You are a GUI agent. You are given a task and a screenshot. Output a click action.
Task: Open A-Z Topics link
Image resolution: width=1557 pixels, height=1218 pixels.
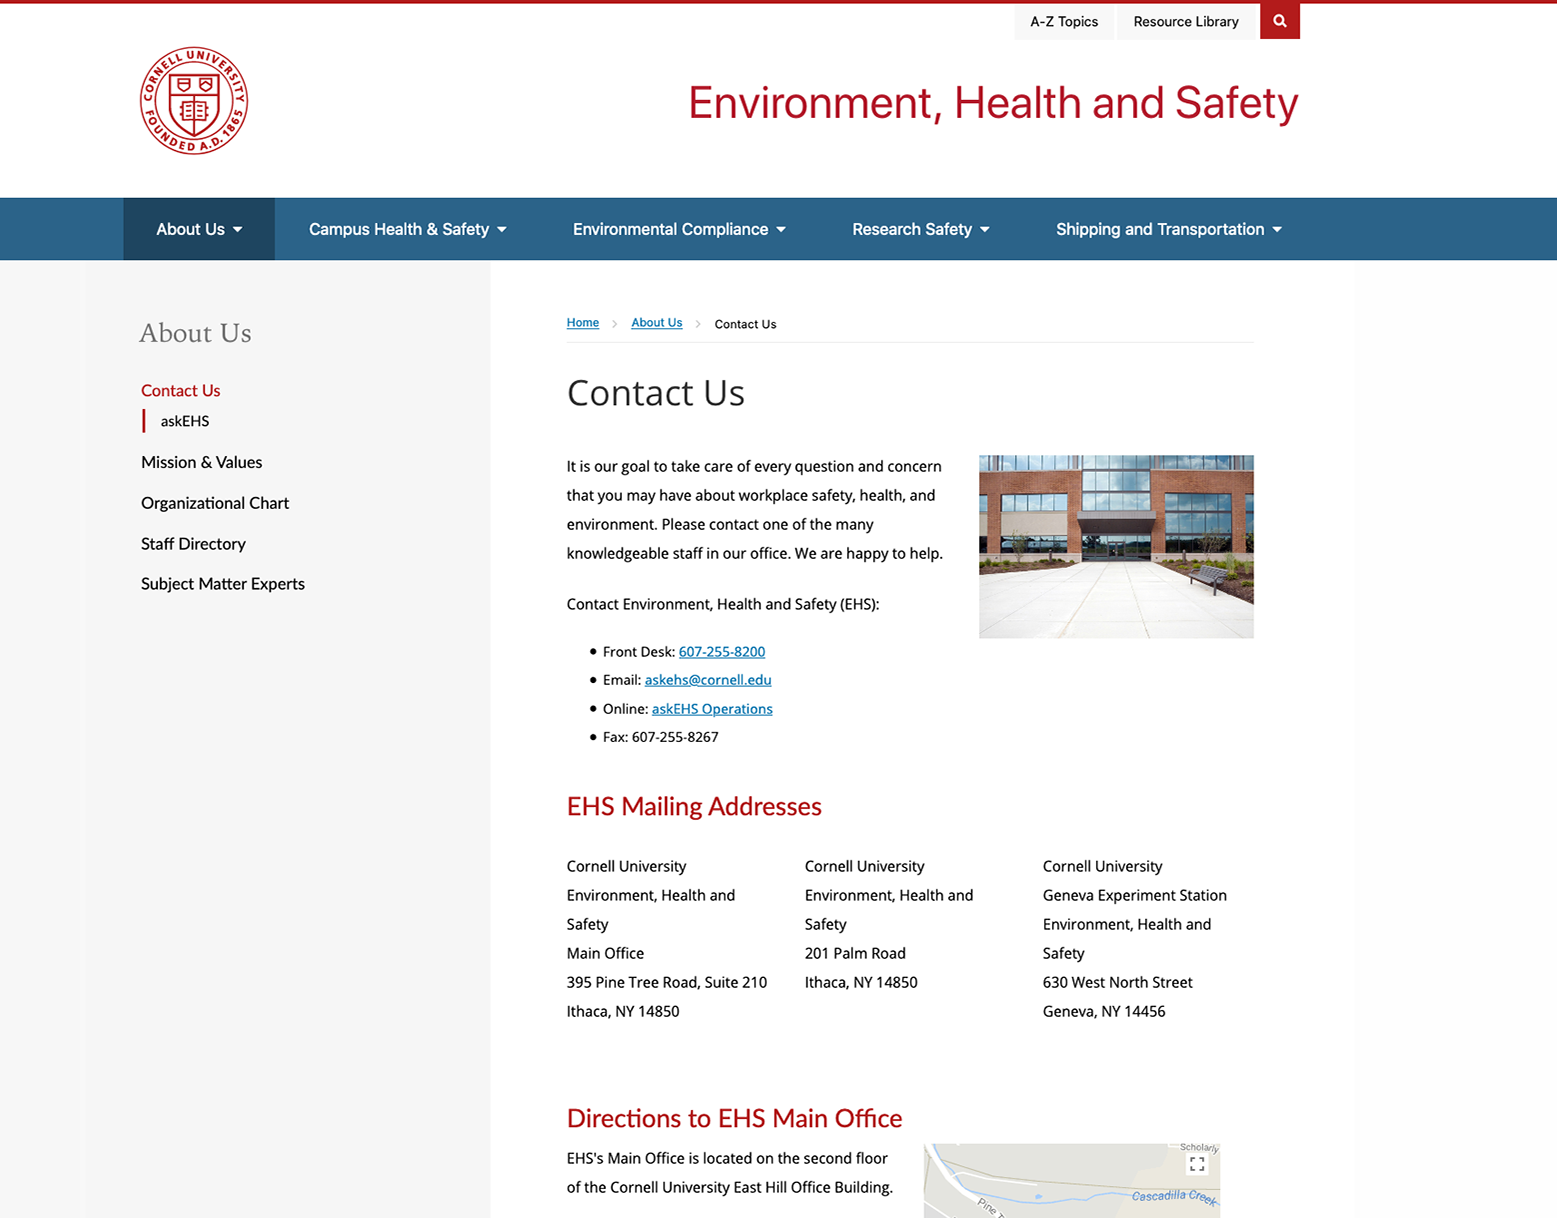pyautogui.click(x=1064, y=21)
